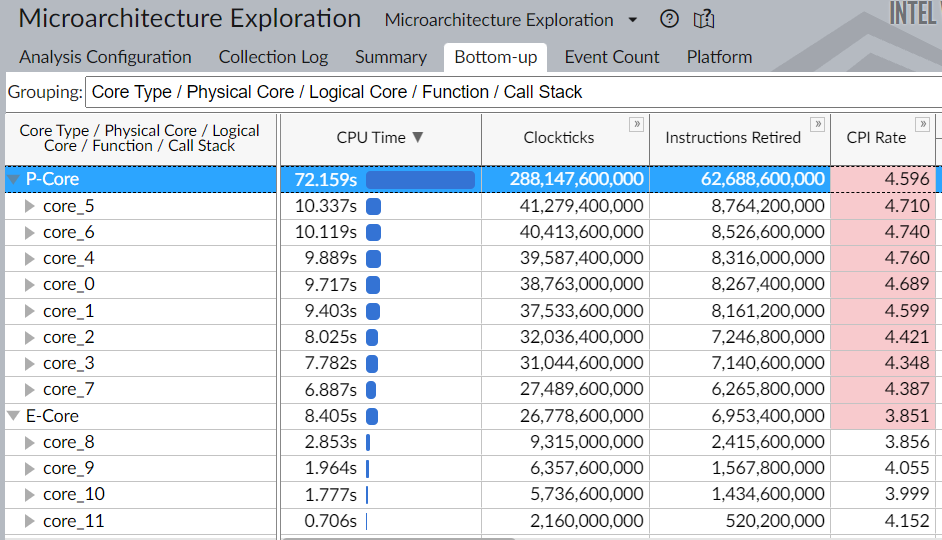The width and height of the screenshot is (942, 540).
Task: Expand the core_11 row
Action: tap(30, 521)
